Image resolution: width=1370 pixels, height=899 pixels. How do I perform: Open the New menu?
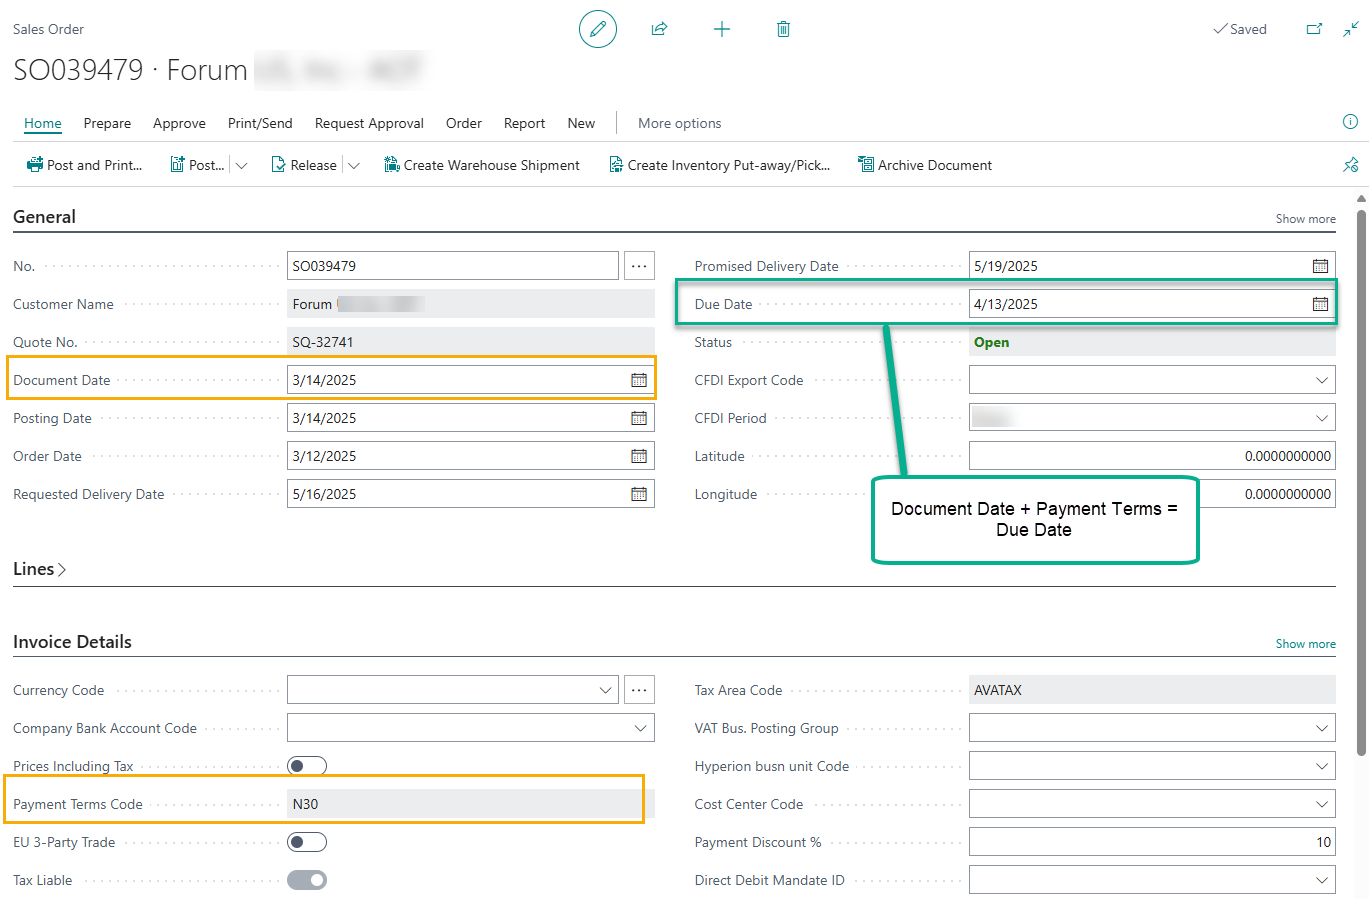[x=581, y=123]
